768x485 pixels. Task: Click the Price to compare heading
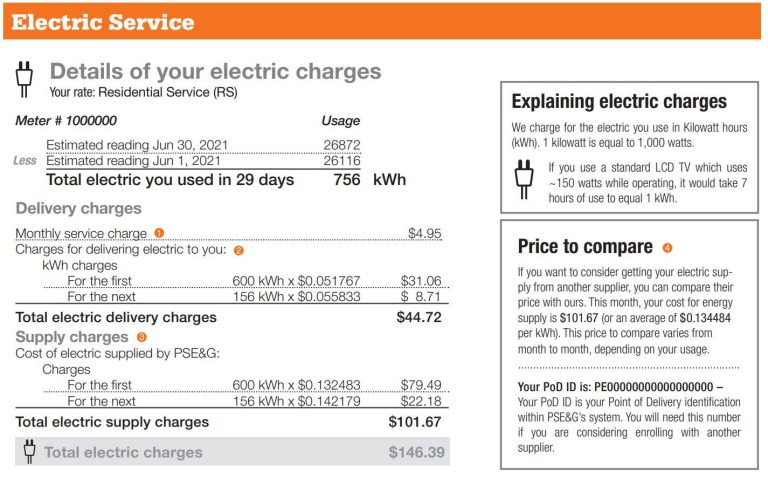(584, 247)
